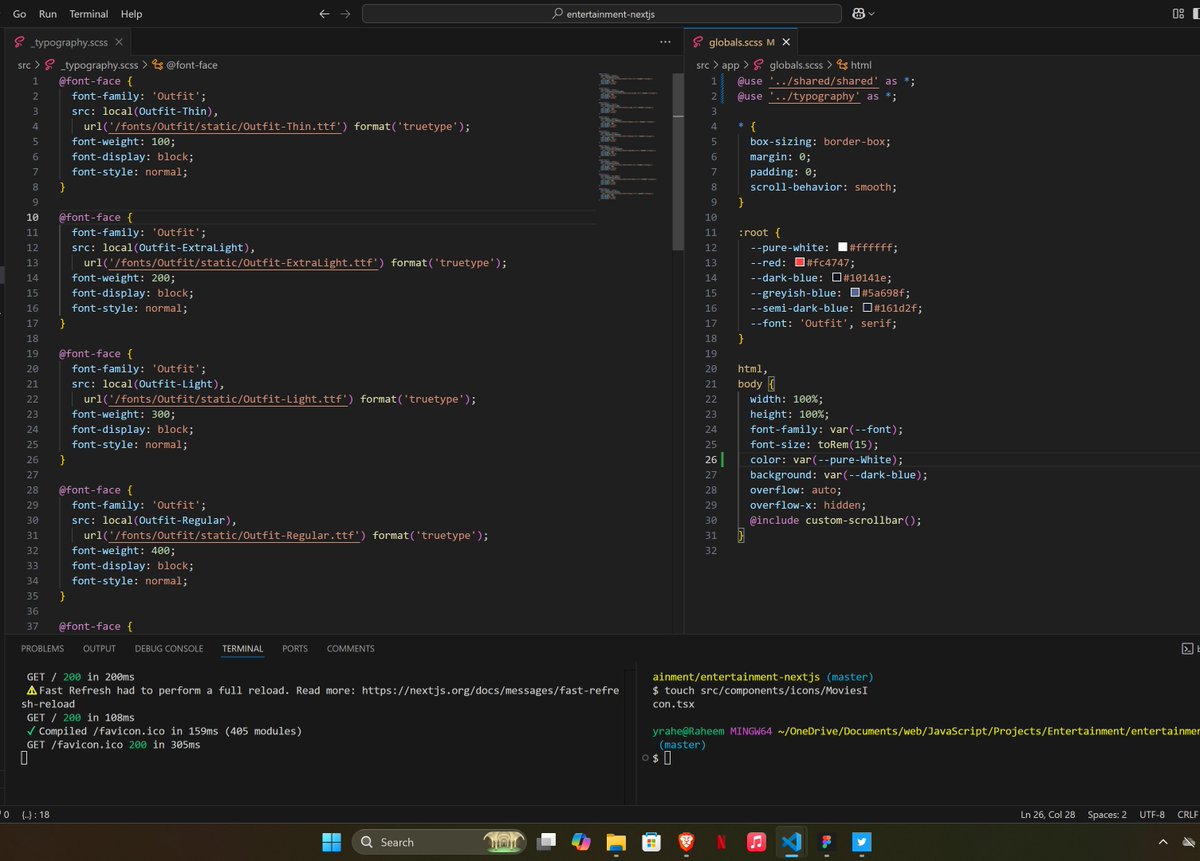This screenshot has width=1200, height=861.
Task: Switch to the PORTS panel tab
Action: [295, 648]
